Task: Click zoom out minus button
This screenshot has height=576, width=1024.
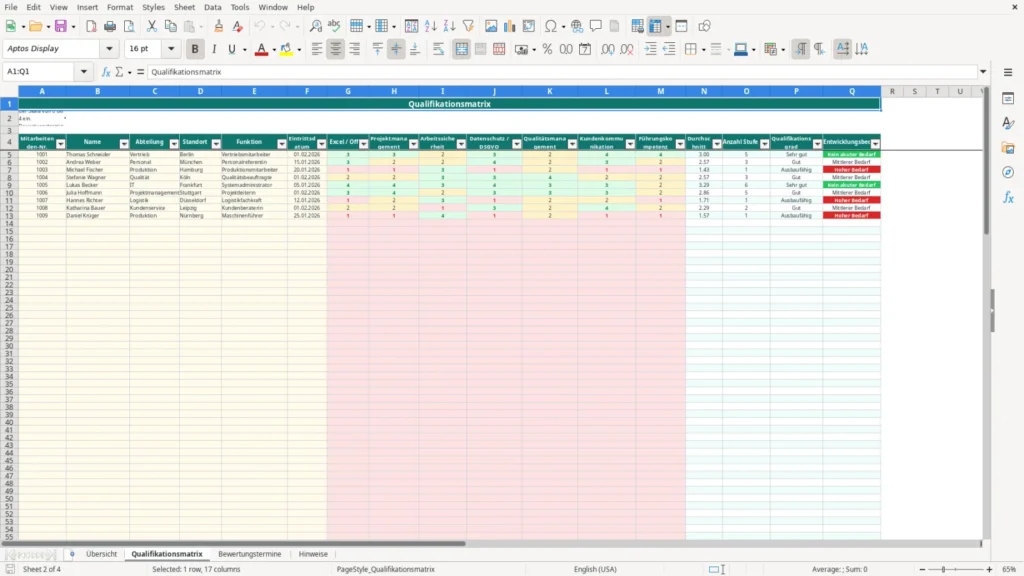Action: 922,569
